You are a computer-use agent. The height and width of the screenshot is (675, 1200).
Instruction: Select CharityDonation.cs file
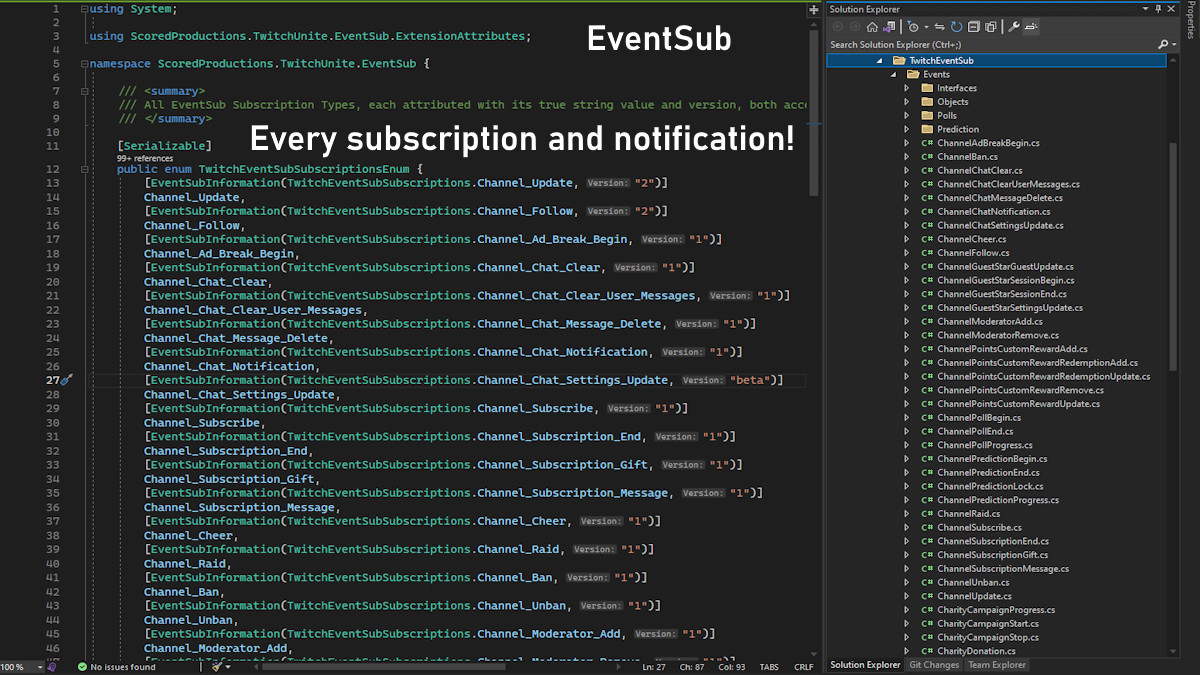[x=976, y=651]
